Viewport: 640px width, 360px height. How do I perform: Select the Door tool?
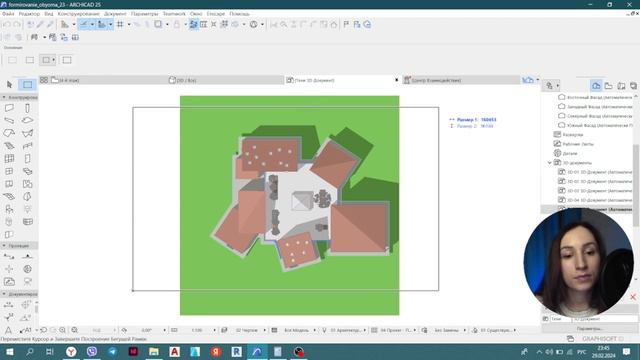click(x=27, y=158)
